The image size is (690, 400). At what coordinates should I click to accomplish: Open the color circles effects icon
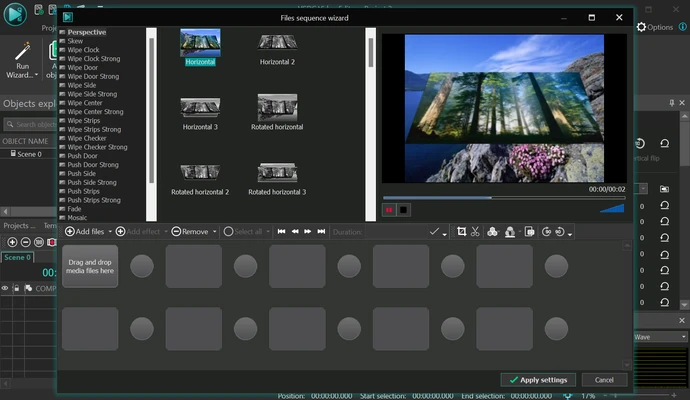[492, 231]
